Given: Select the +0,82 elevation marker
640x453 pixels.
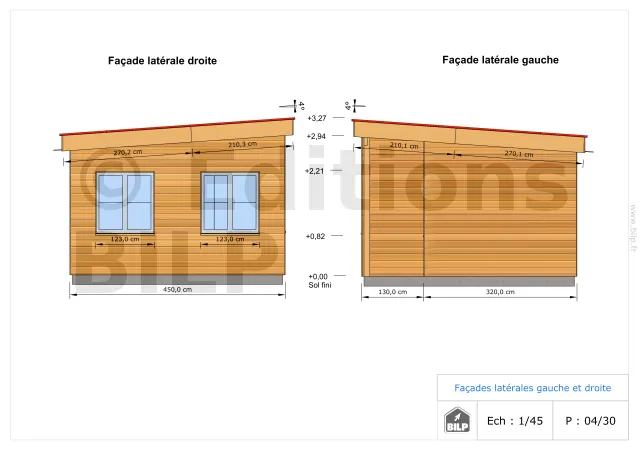Looking at the screenshot, I should click(317, 236).
